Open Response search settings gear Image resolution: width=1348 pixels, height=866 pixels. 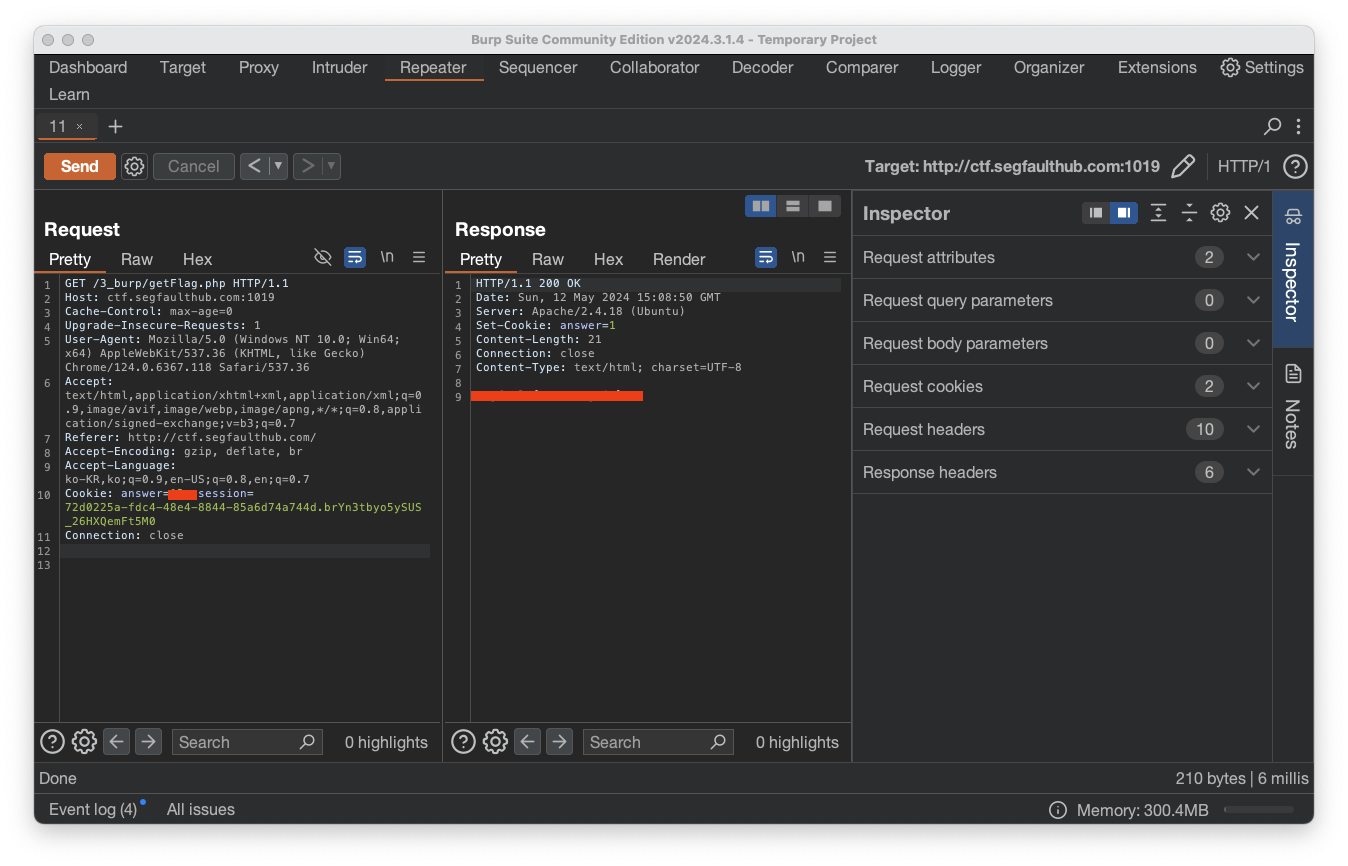(495, 742)
